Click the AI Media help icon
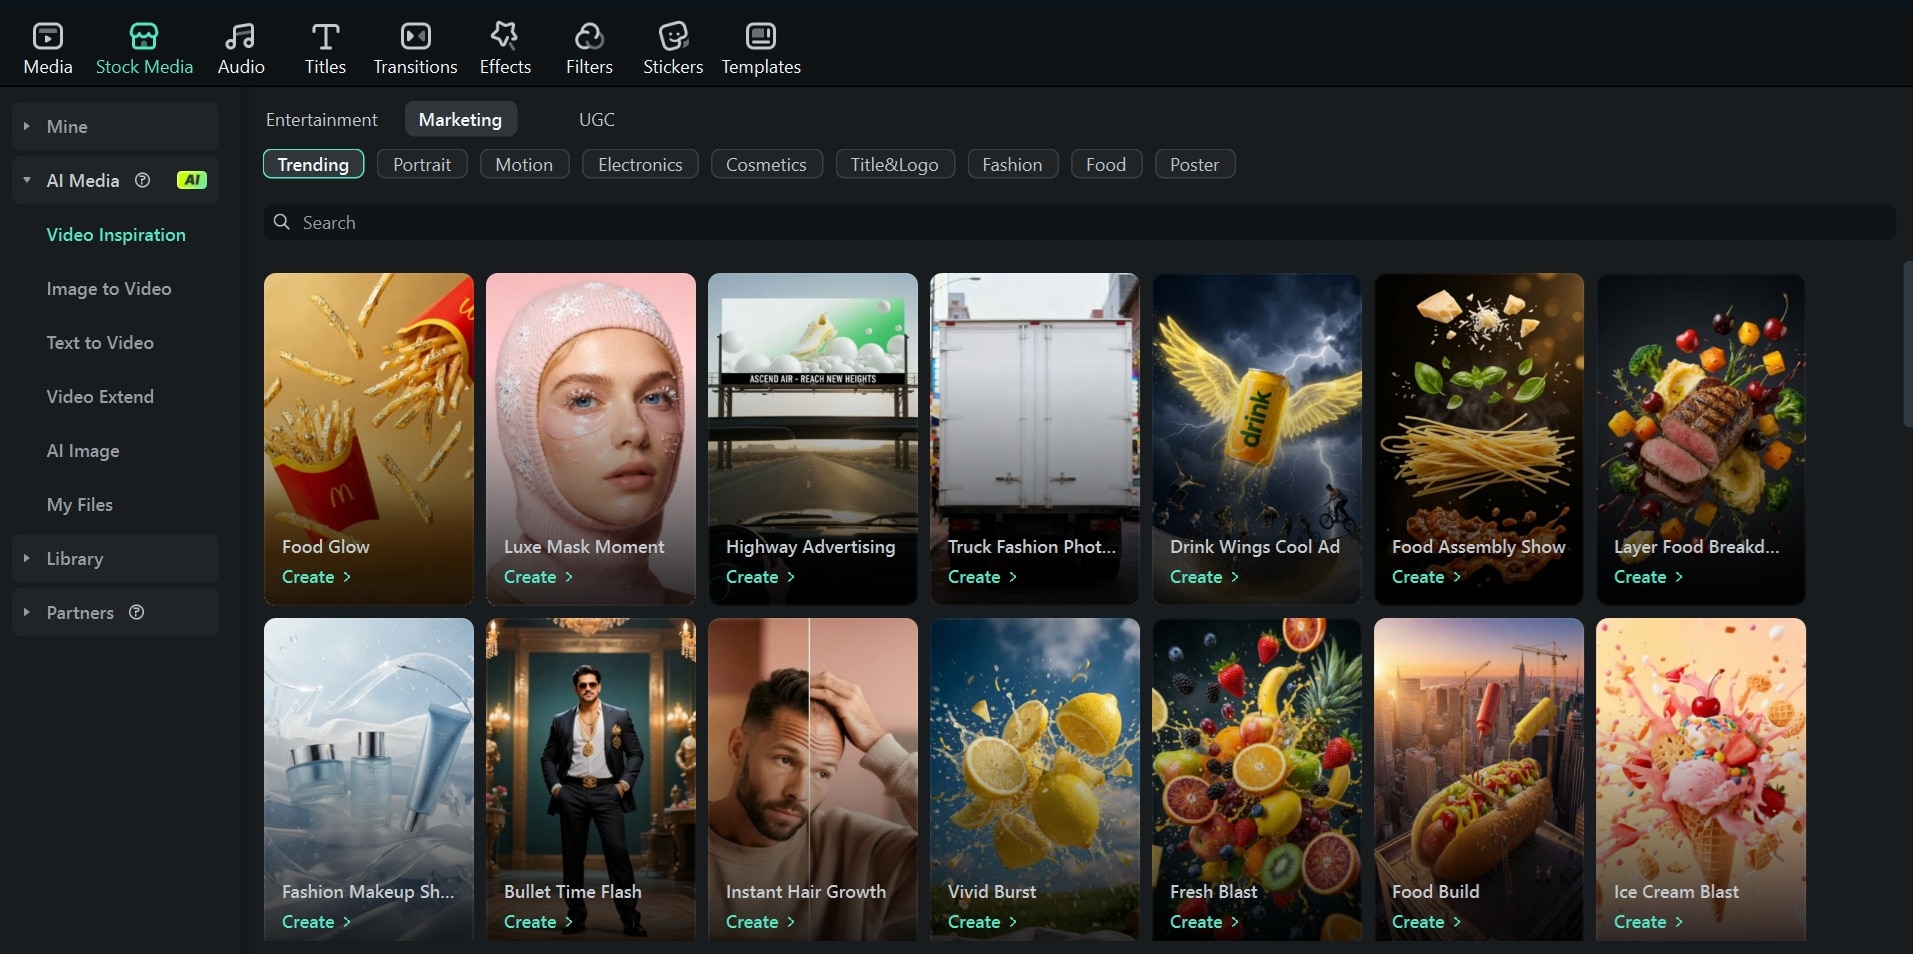This screenshot has height=954, width=1913. (141, 181)
